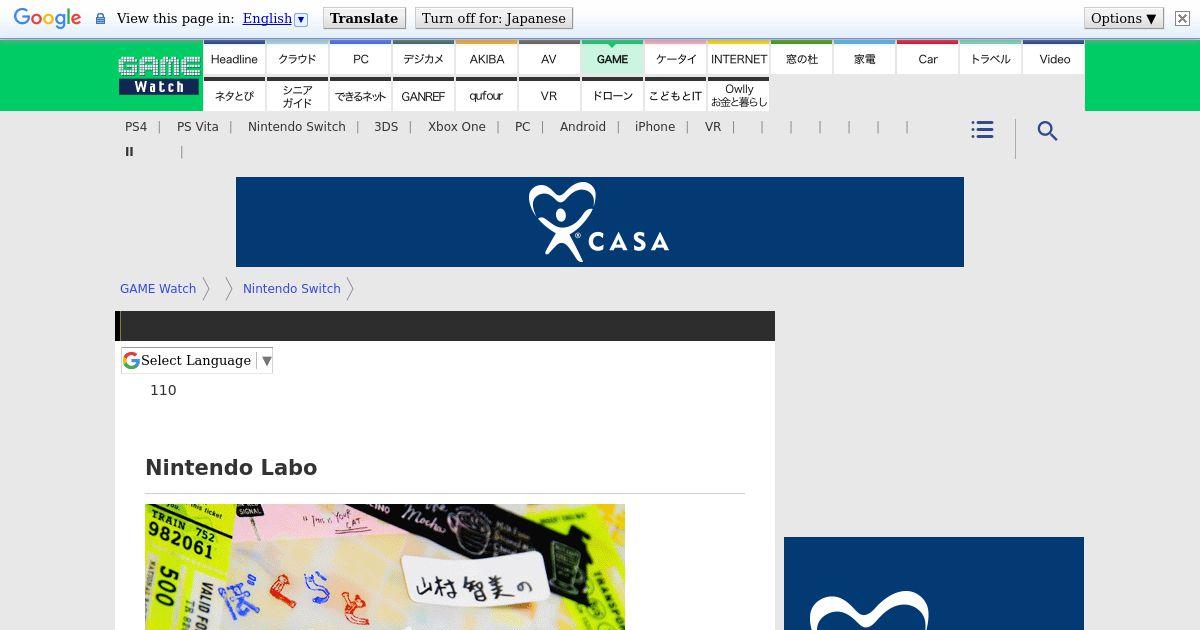Open the シニアガイド tab
1200x630 pixels.
click(x=297, y=96)
